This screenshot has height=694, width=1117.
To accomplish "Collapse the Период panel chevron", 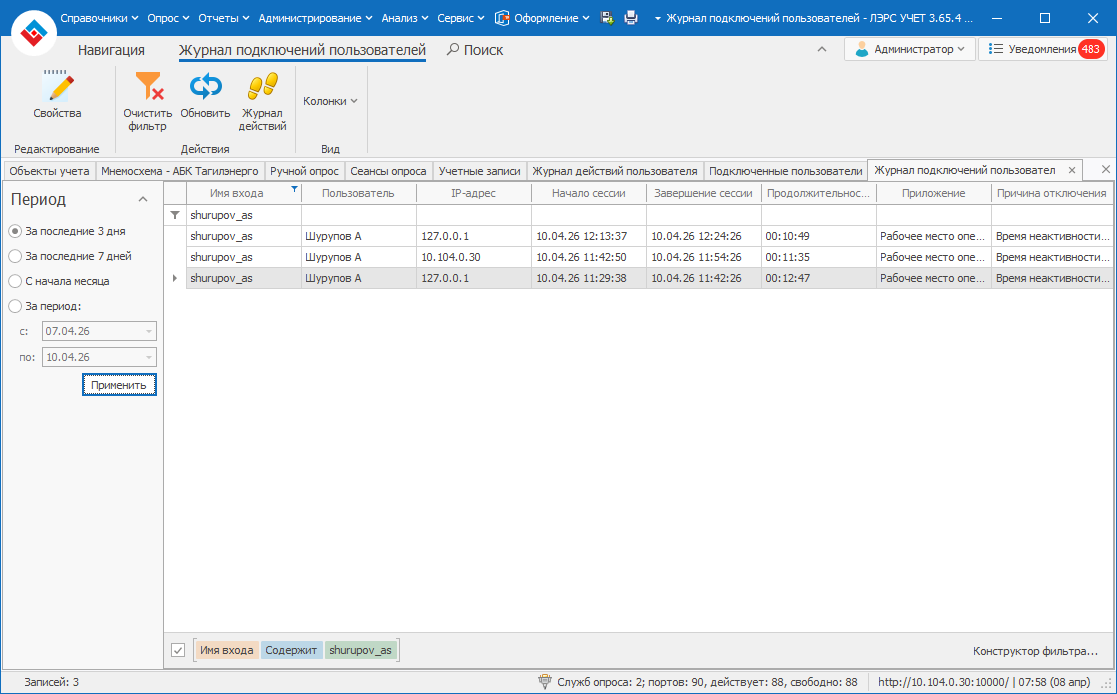I will coord(143,200).
